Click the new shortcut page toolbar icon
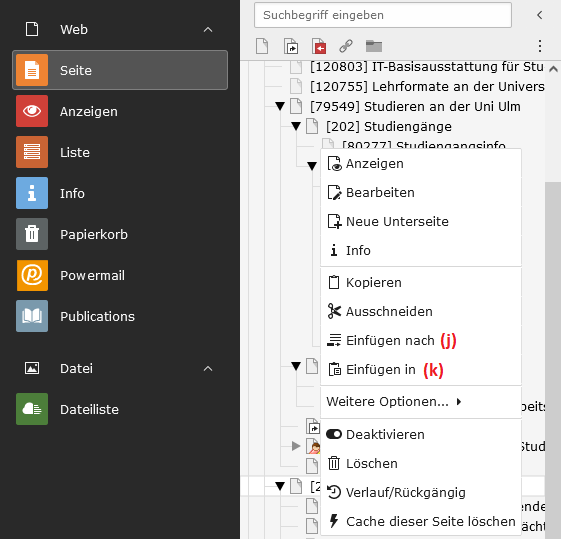Screen dimensions: 561x539 [291, 46]
